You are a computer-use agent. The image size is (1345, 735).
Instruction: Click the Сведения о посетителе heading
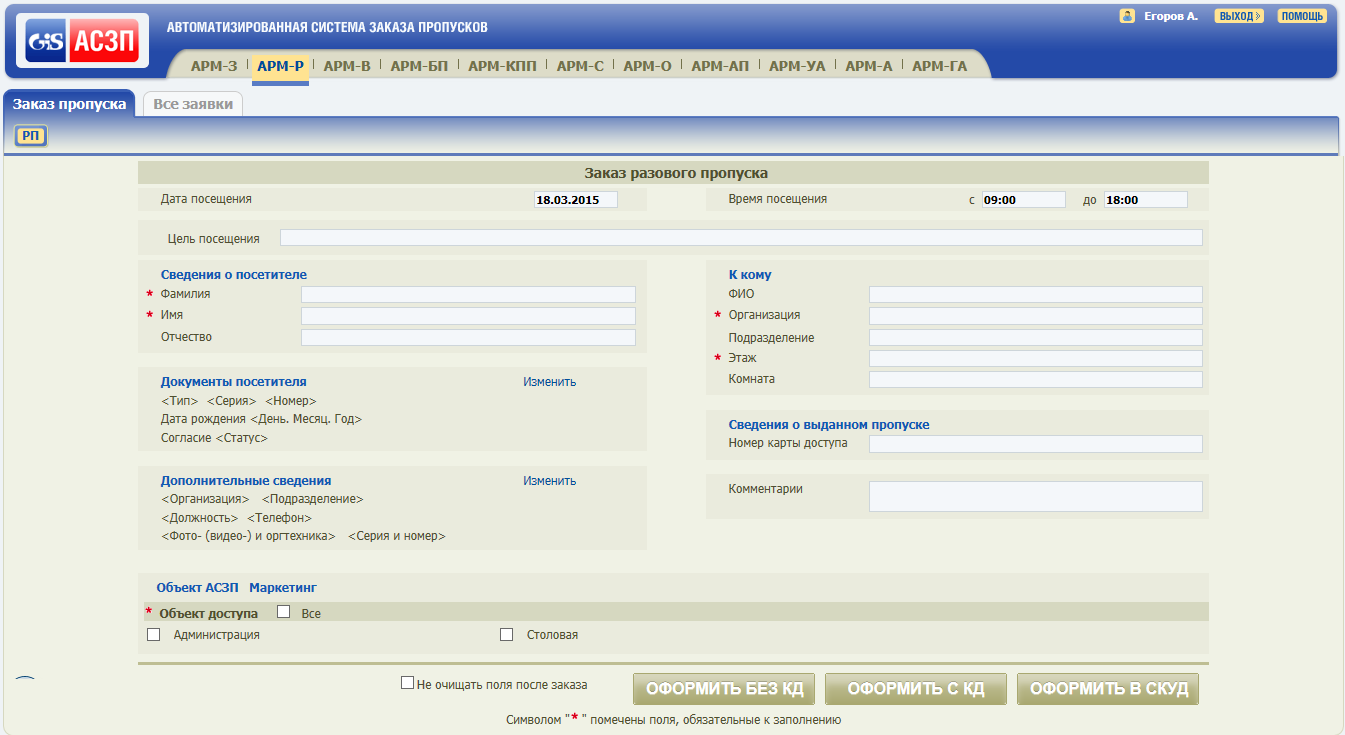pos(234,274)
